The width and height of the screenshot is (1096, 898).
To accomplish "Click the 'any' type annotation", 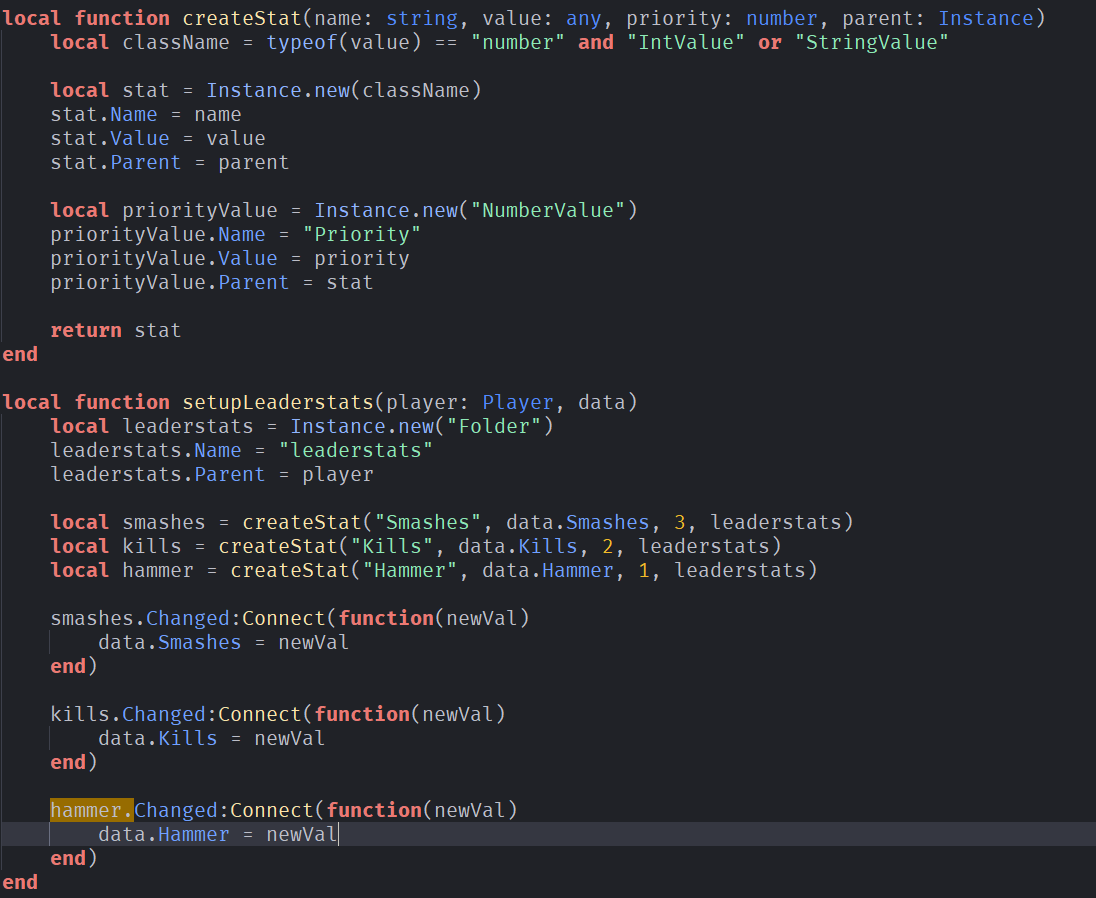I will pyautogui.click(x=584, y=18).
